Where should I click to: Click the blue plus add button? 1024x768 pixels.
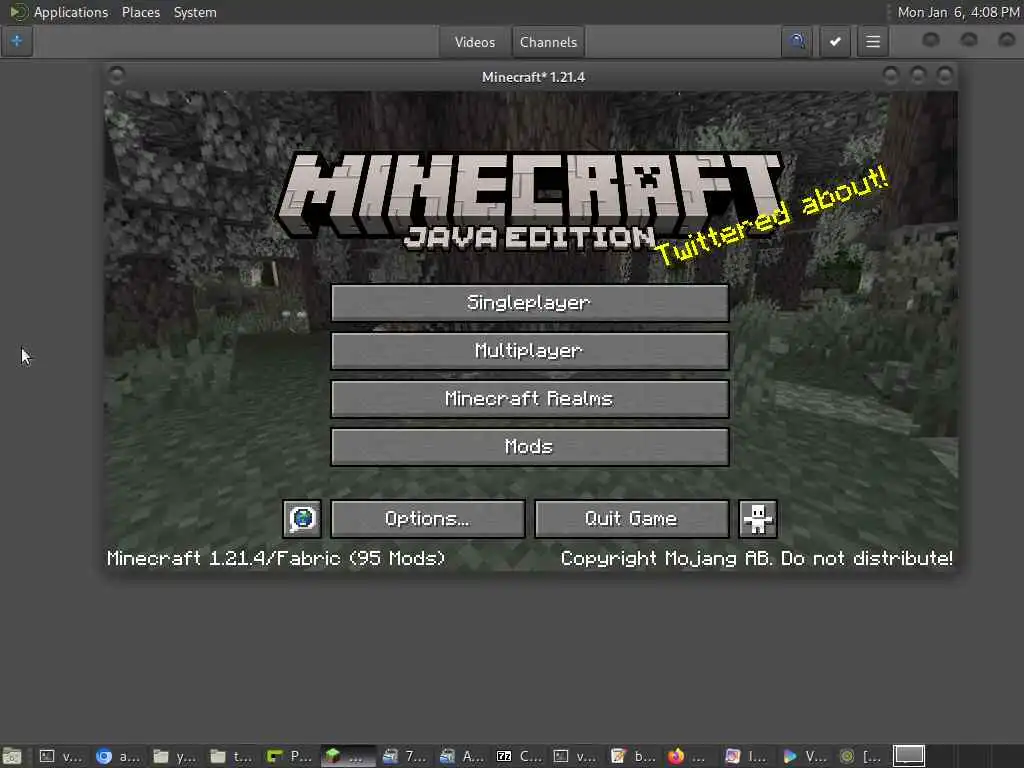[x=17, y=41]
